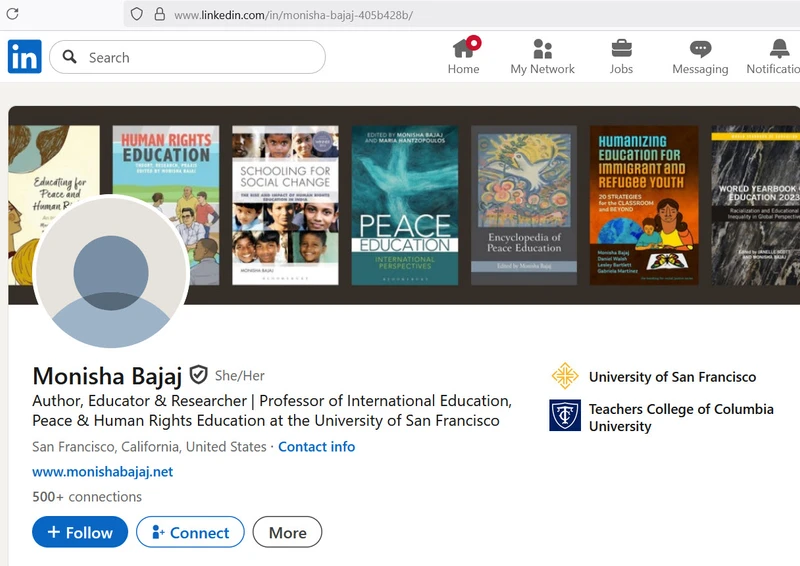Click the LinkedIn logo icon
Viewport: 800px width, 566px height.
tap(24, 57)
